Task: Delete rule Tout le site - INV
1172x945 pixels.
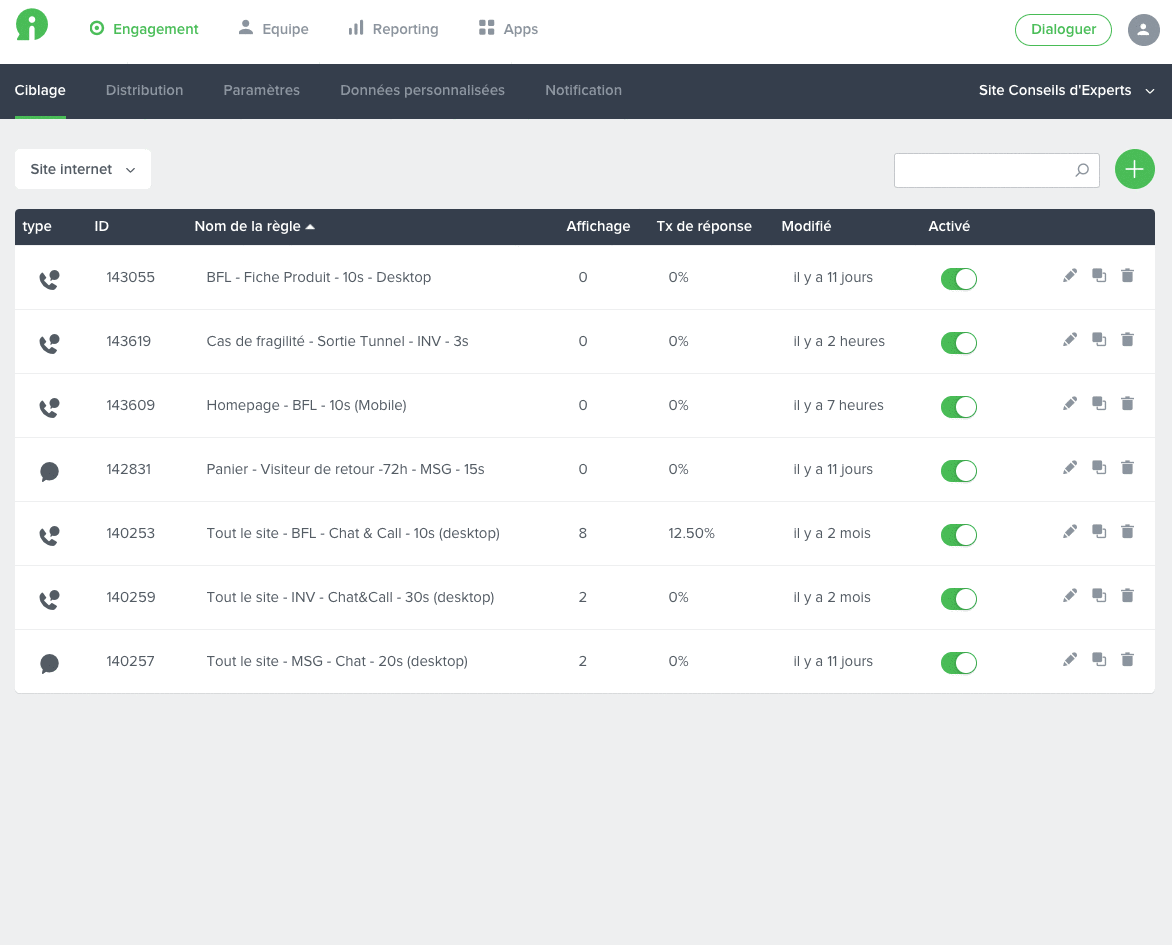Action: click(x=1127, y=596)
